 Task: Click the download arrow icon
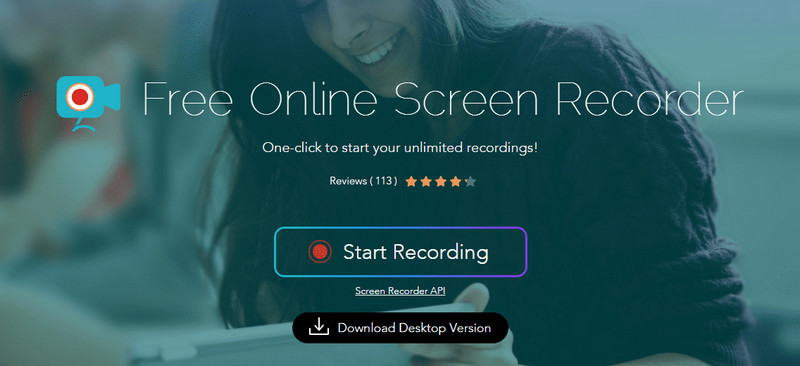319,327
